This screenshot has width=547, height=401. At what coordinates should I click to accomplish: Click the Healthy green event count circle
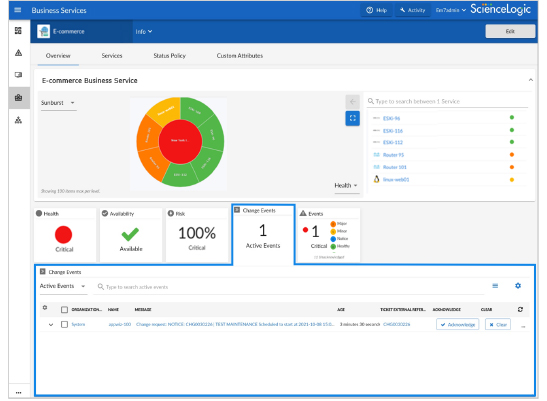tap(333, 246)
